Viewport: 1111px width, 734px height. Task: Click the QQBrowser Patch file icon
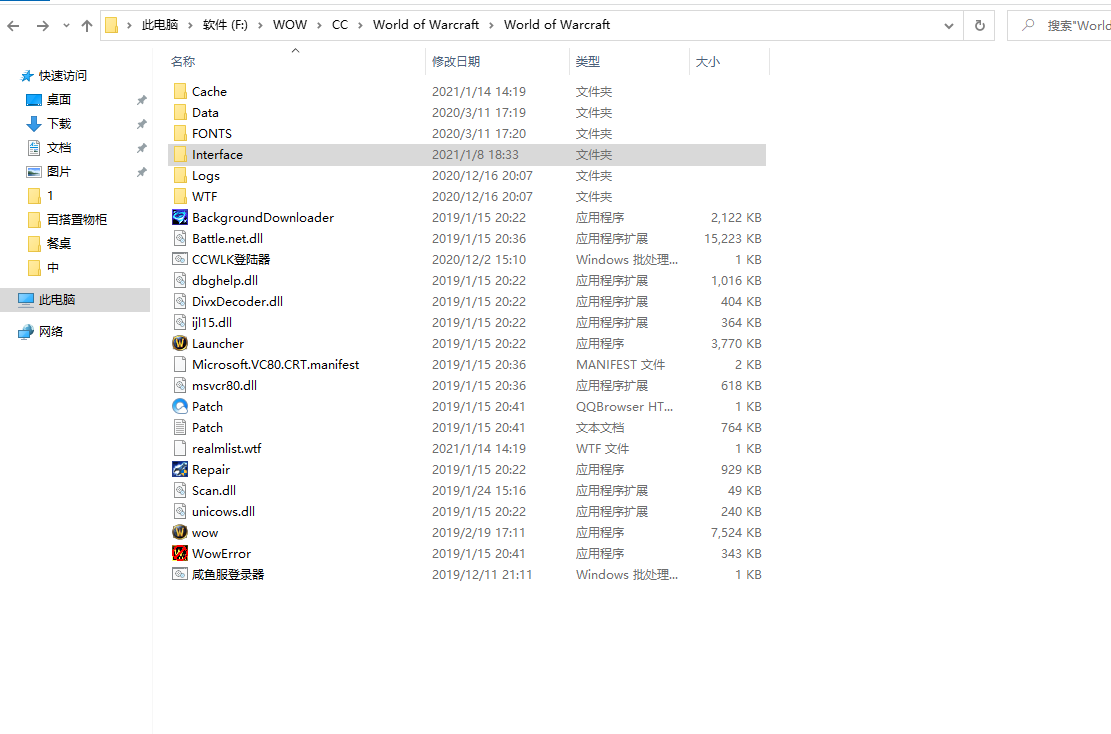180,407
